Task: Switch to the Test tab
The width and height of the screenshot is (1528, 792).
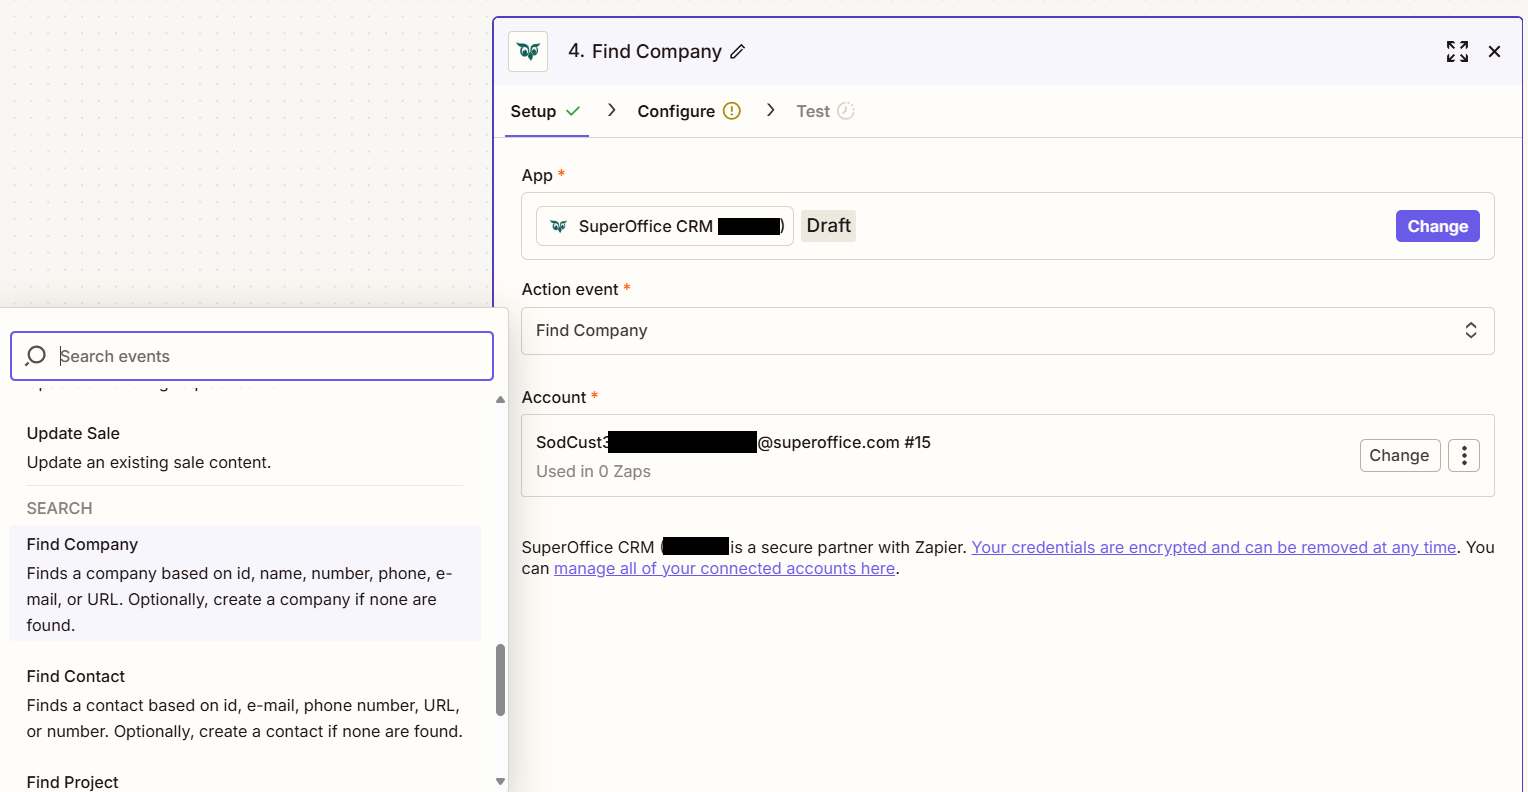Action: pos(812,110)
